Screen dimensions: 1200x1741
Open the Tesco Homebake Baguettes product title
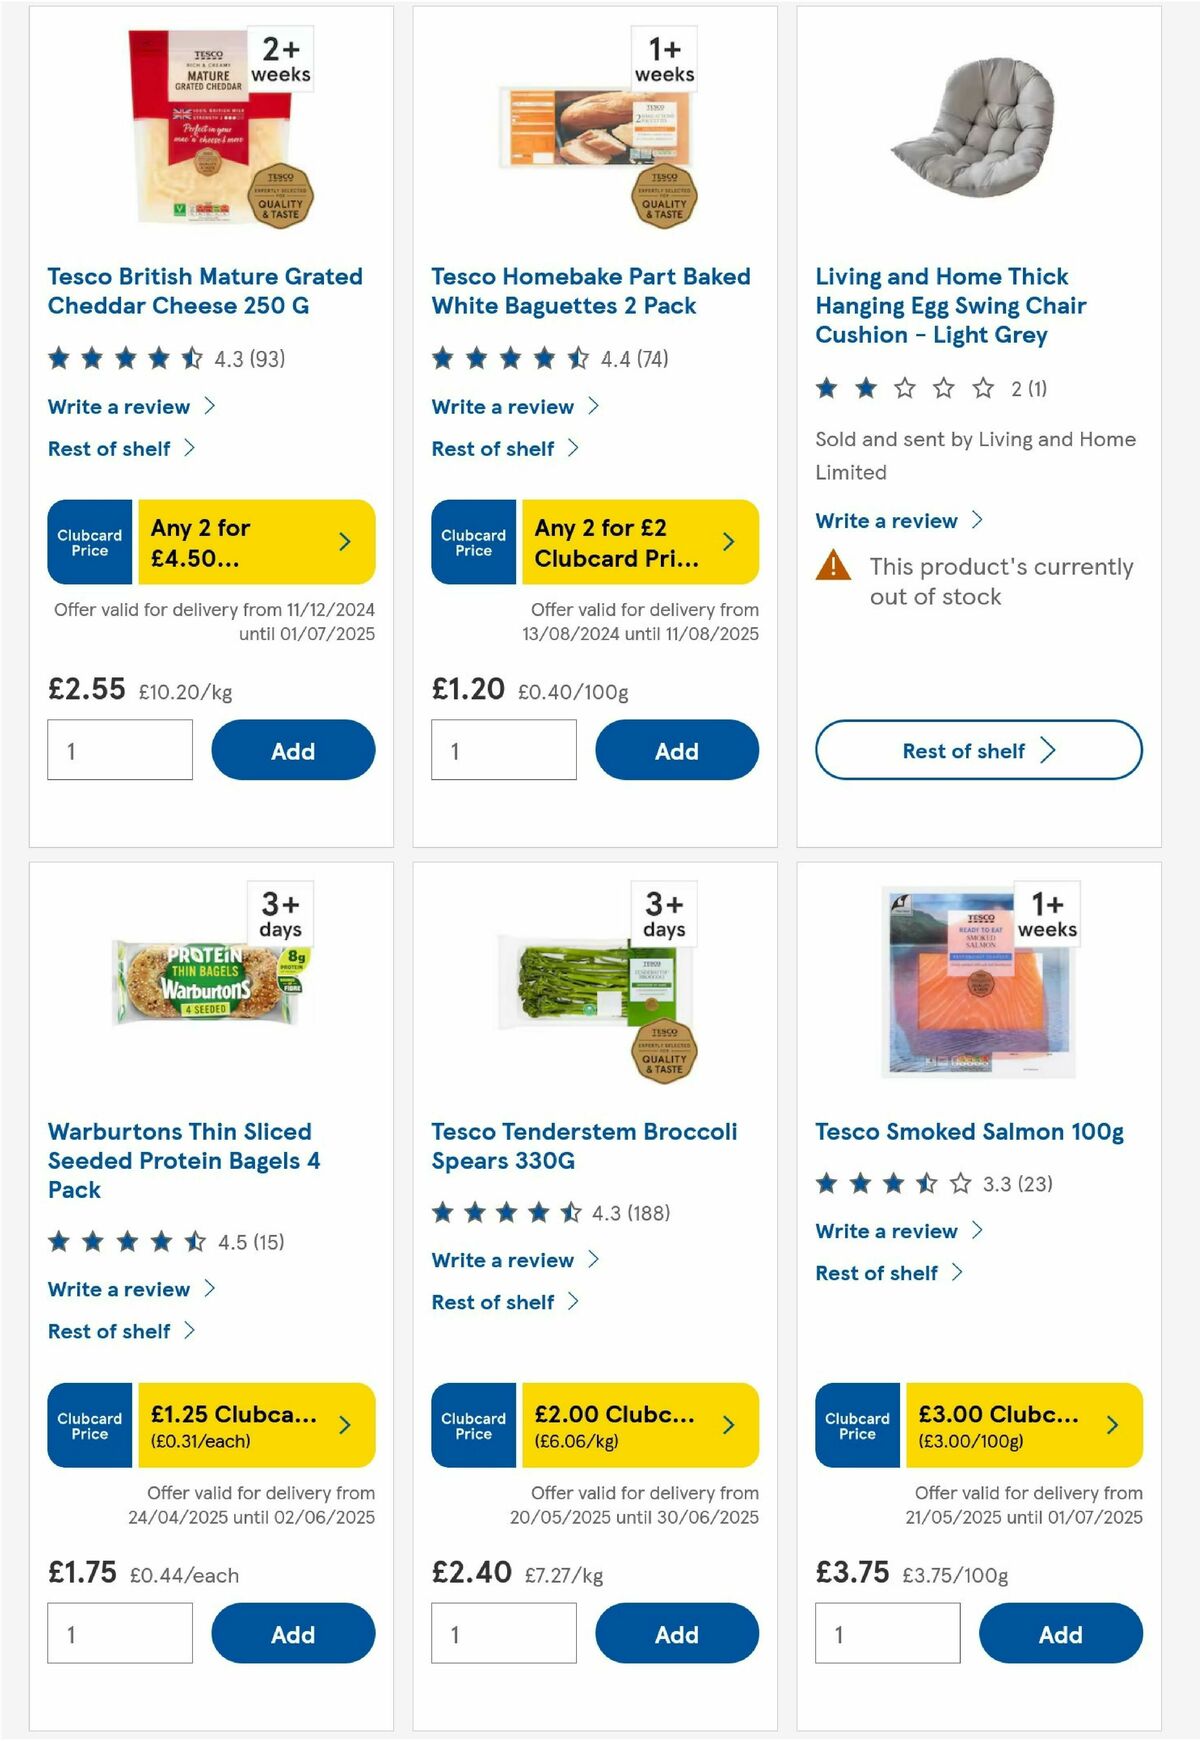[590, 291]
